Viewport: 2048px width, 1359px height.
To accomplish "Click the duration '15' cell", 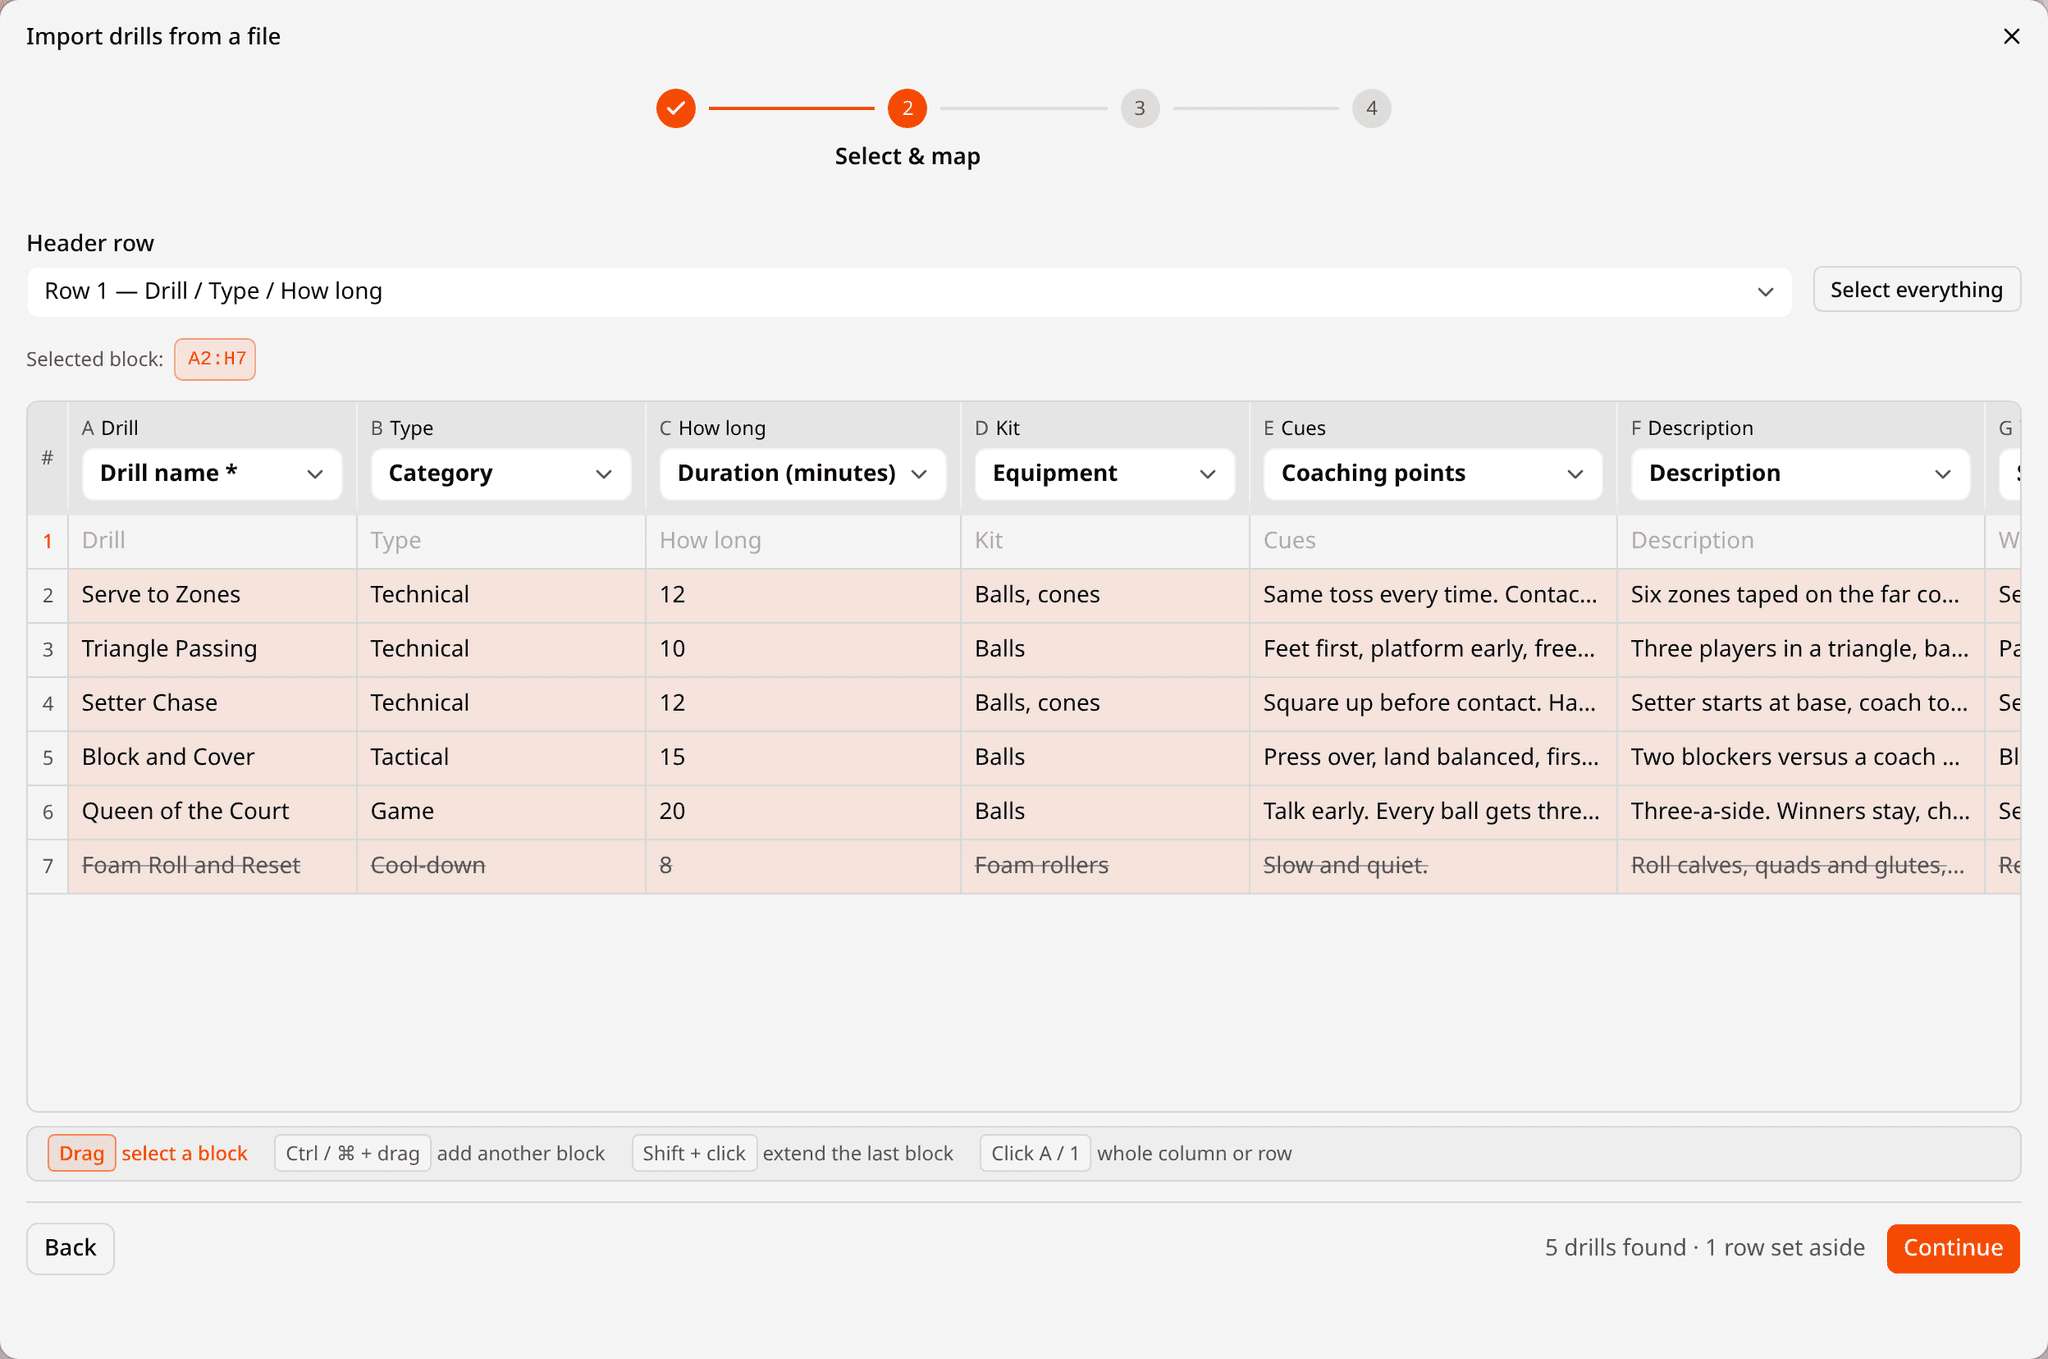I will coord(803,757).
